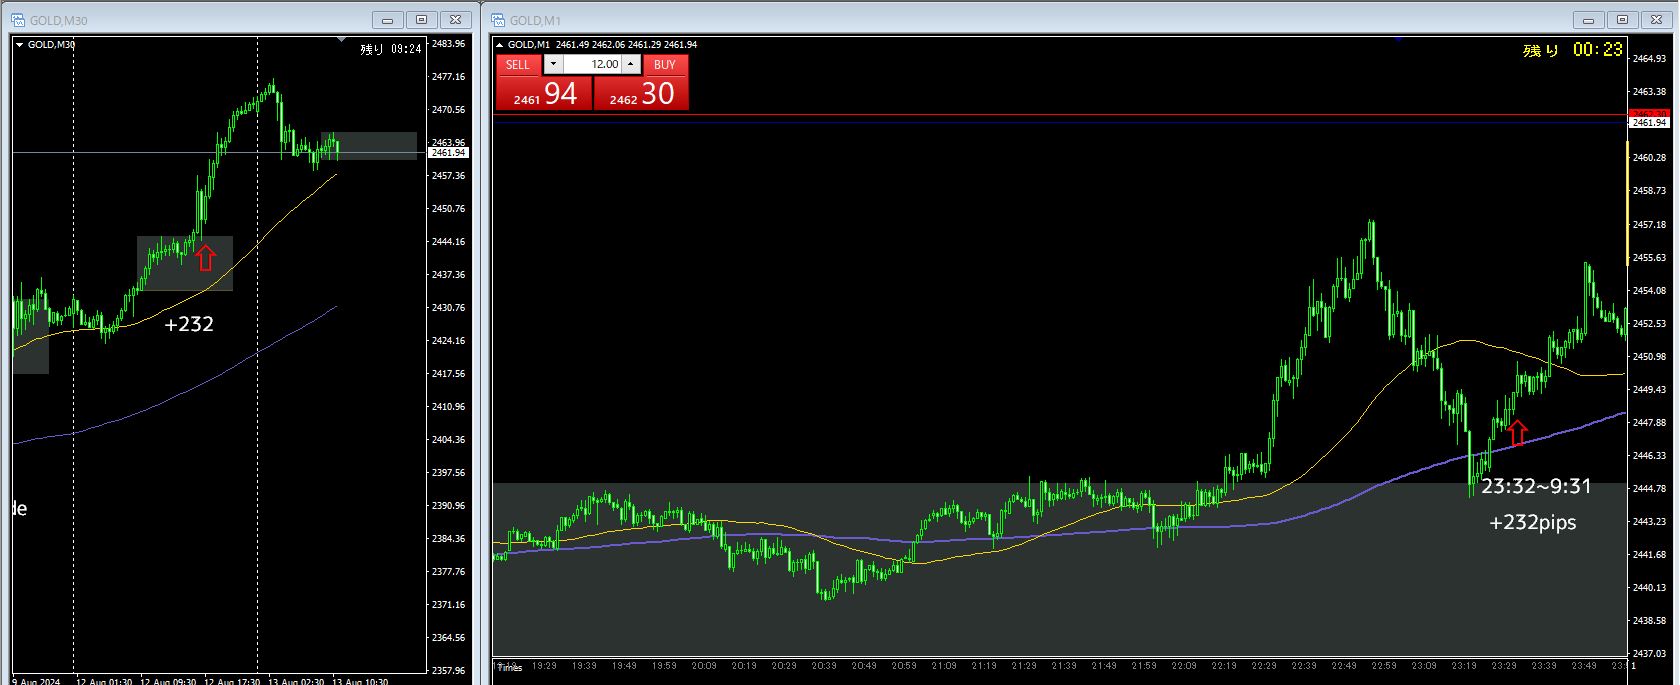Click the +232pips label on M1 chart
1680x685 pixels.
[x=1532, y=522]
